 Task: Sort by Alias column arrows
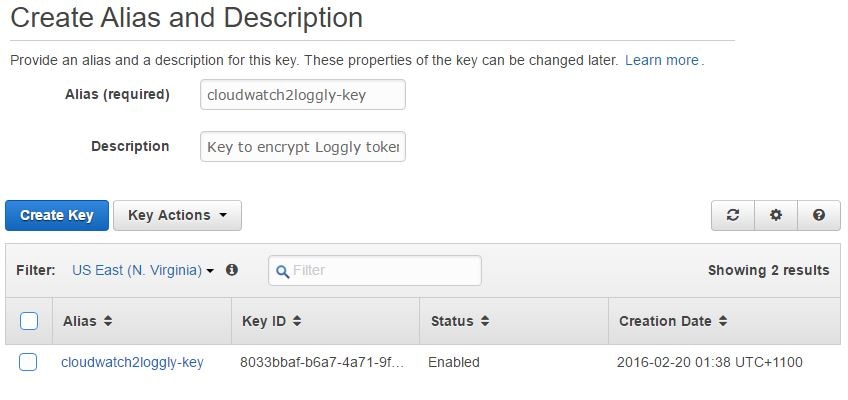pos(108,322)
